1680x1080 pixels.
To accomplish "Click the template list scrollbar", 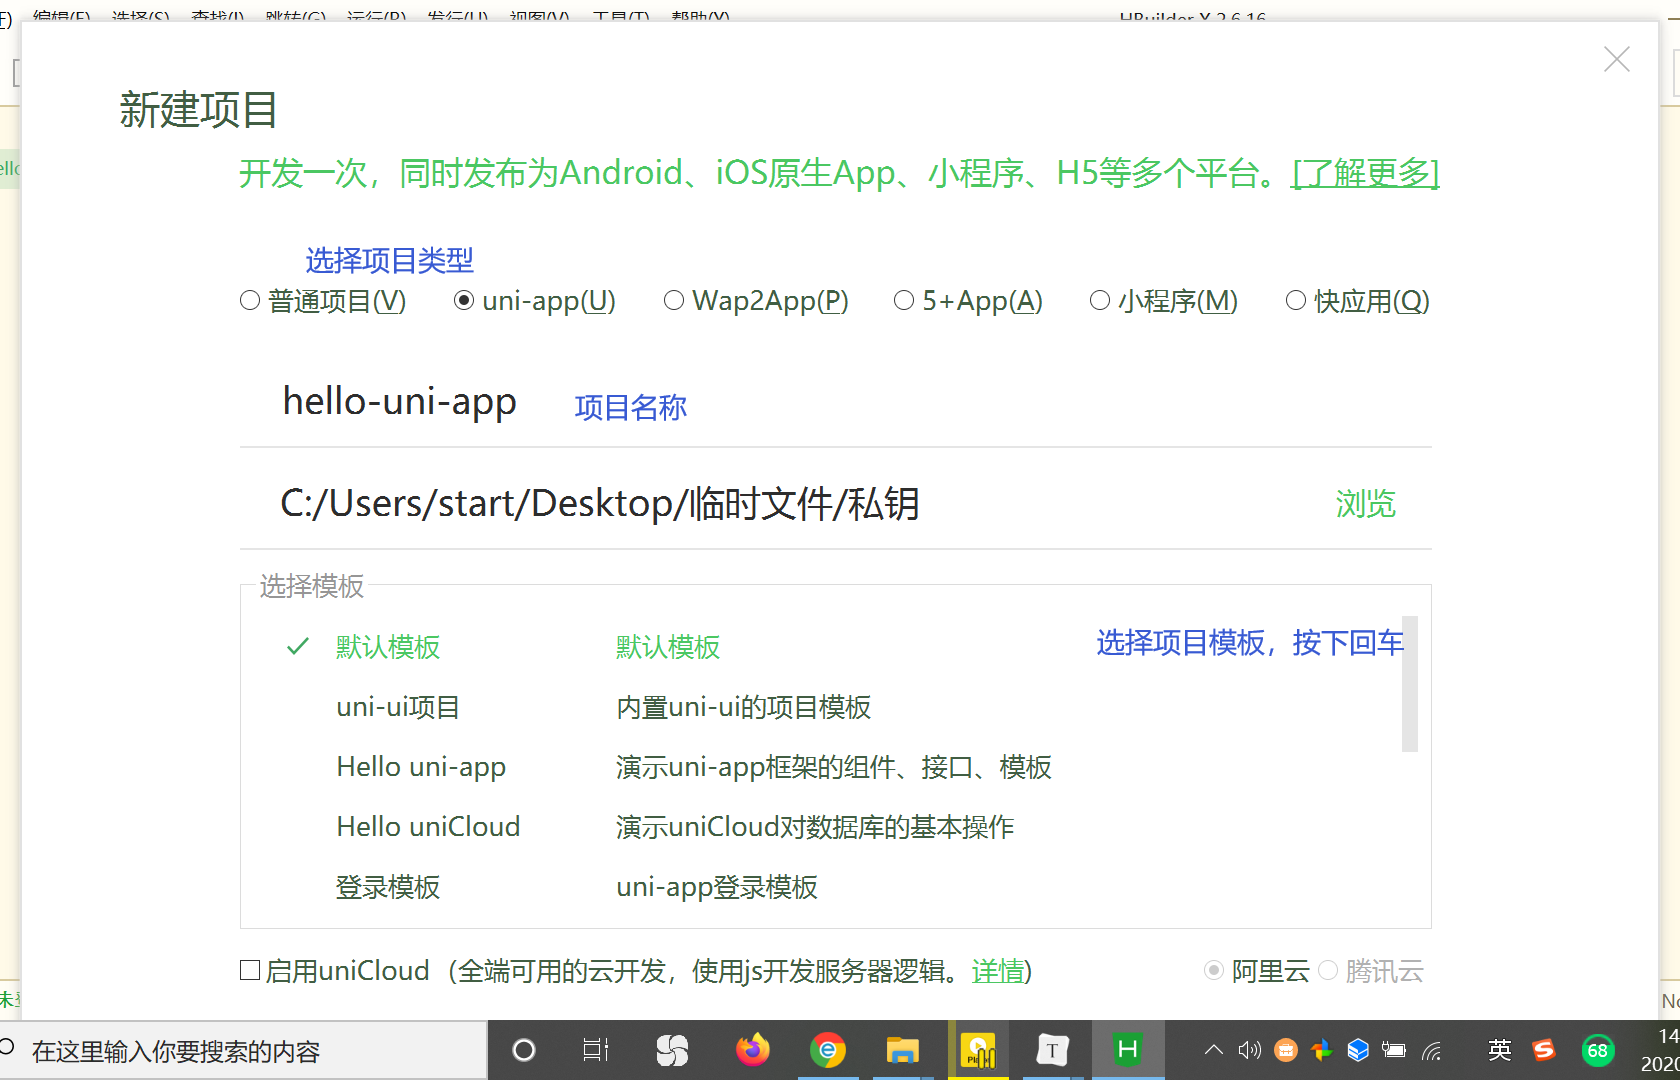I will pos(1410,684).
